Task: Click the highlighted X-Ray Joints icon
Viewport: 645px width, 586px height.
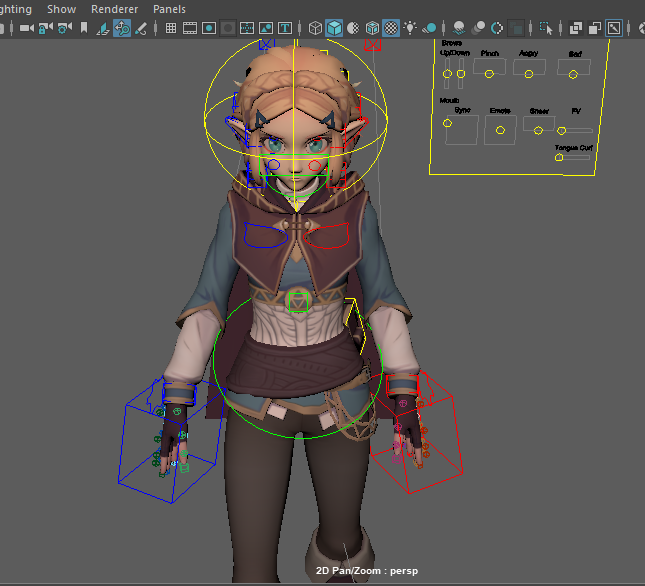Action: 614,28
